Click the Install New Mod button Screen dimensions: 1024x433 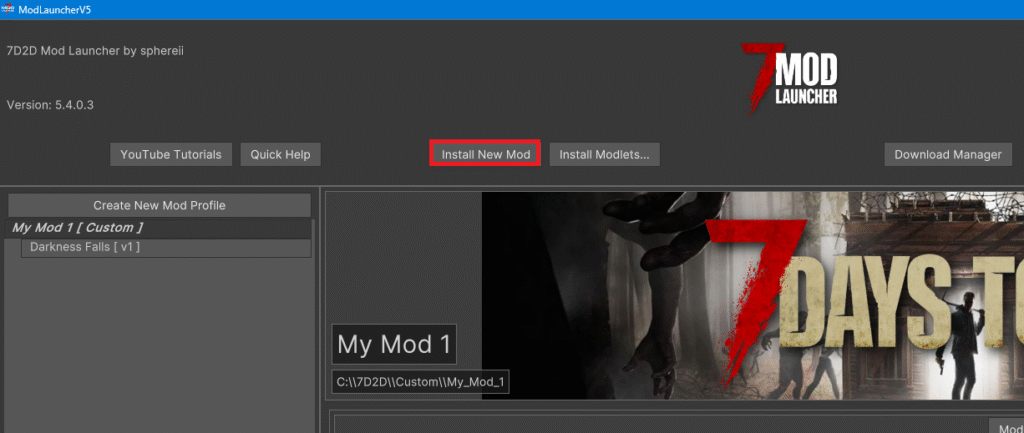point(485,155)
